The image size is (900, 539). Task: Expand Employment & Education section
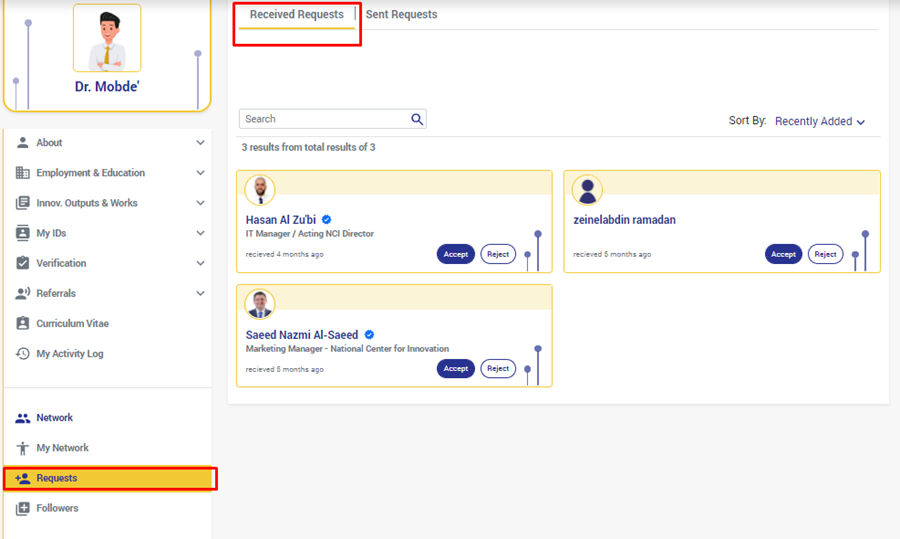click(x=200, y=173)
